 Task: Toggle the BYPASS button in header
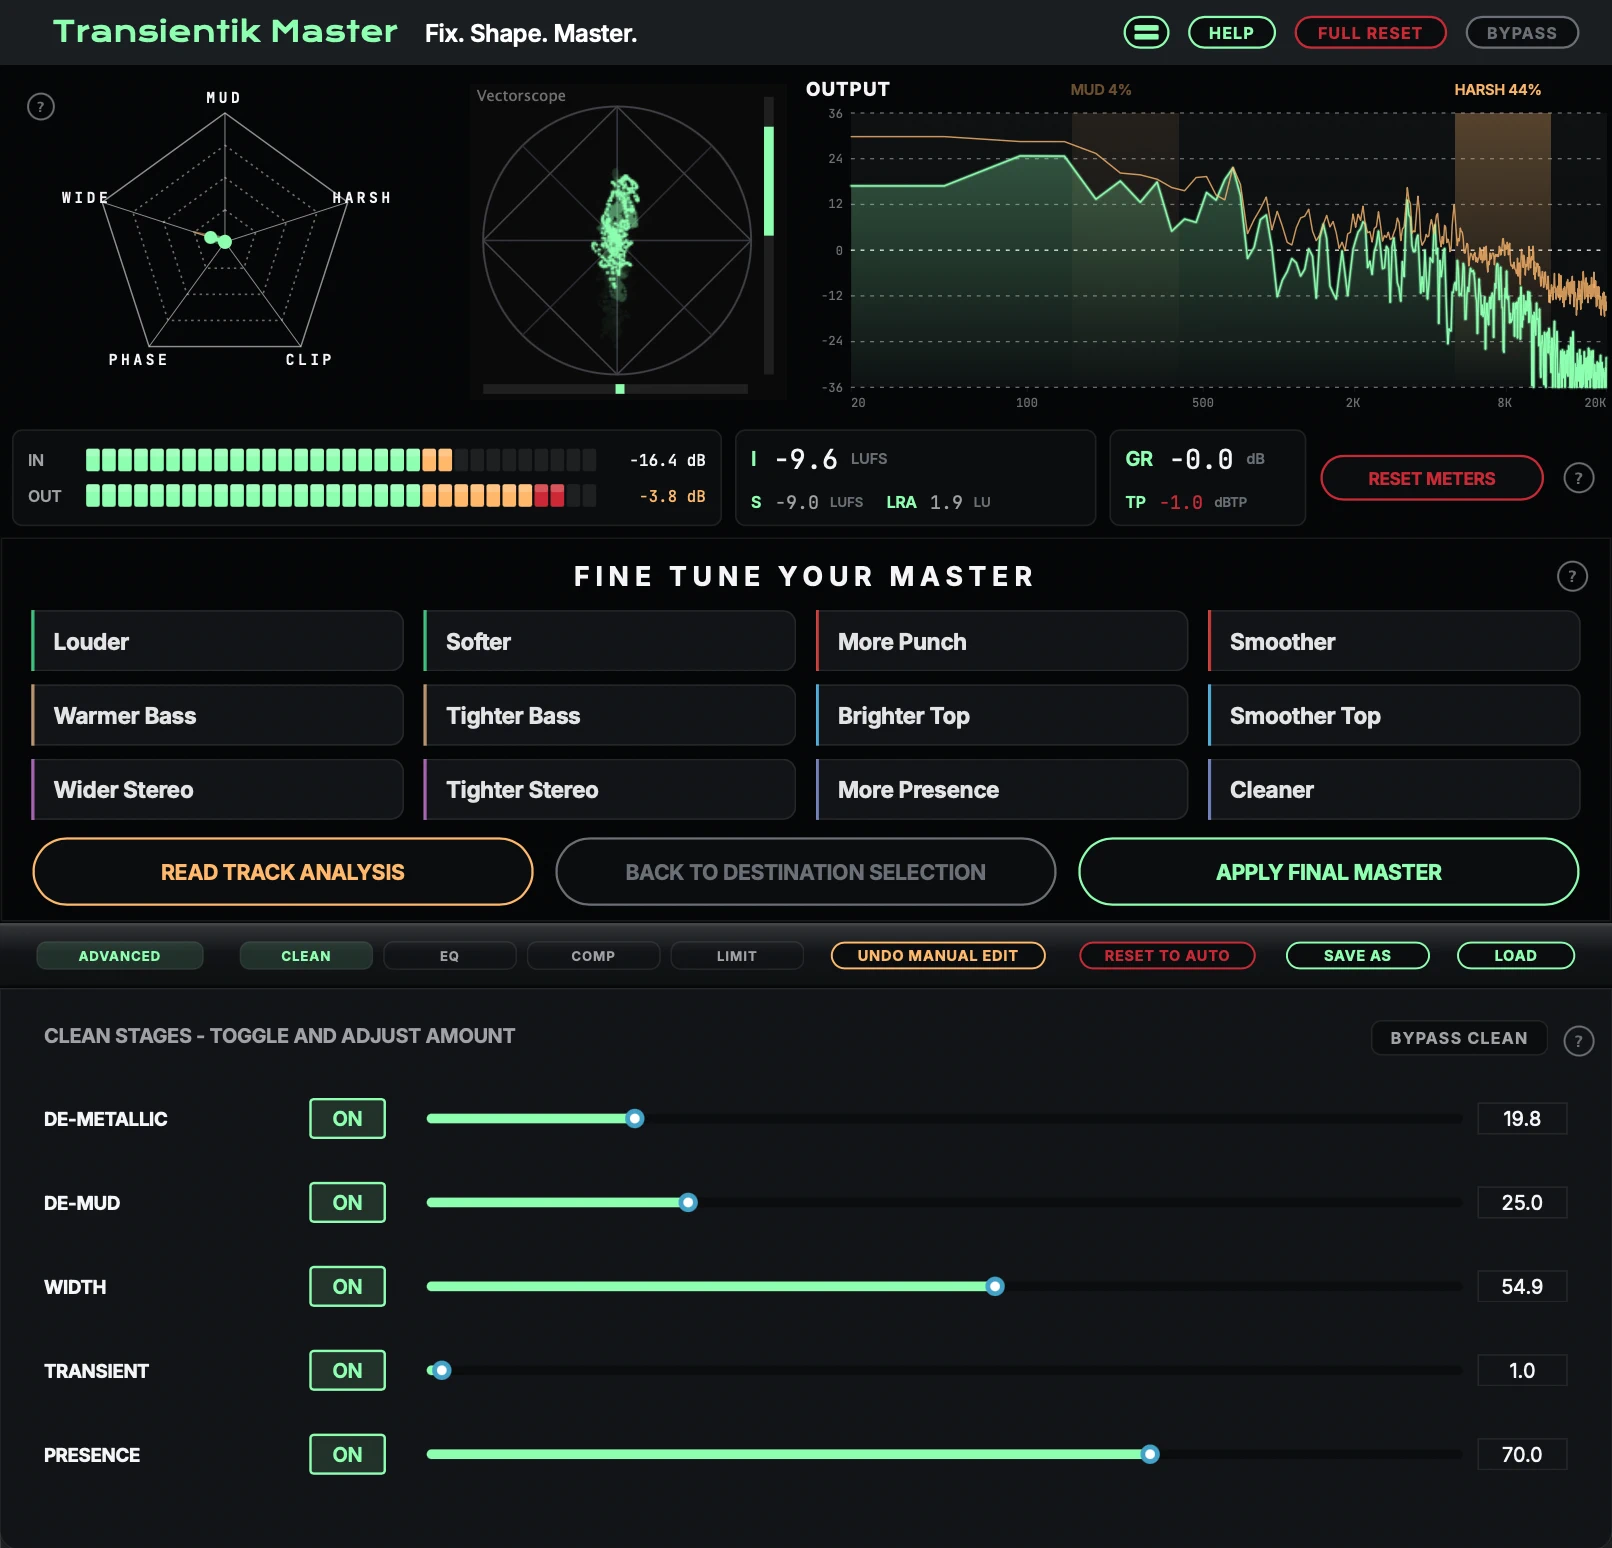(1522, 33)
